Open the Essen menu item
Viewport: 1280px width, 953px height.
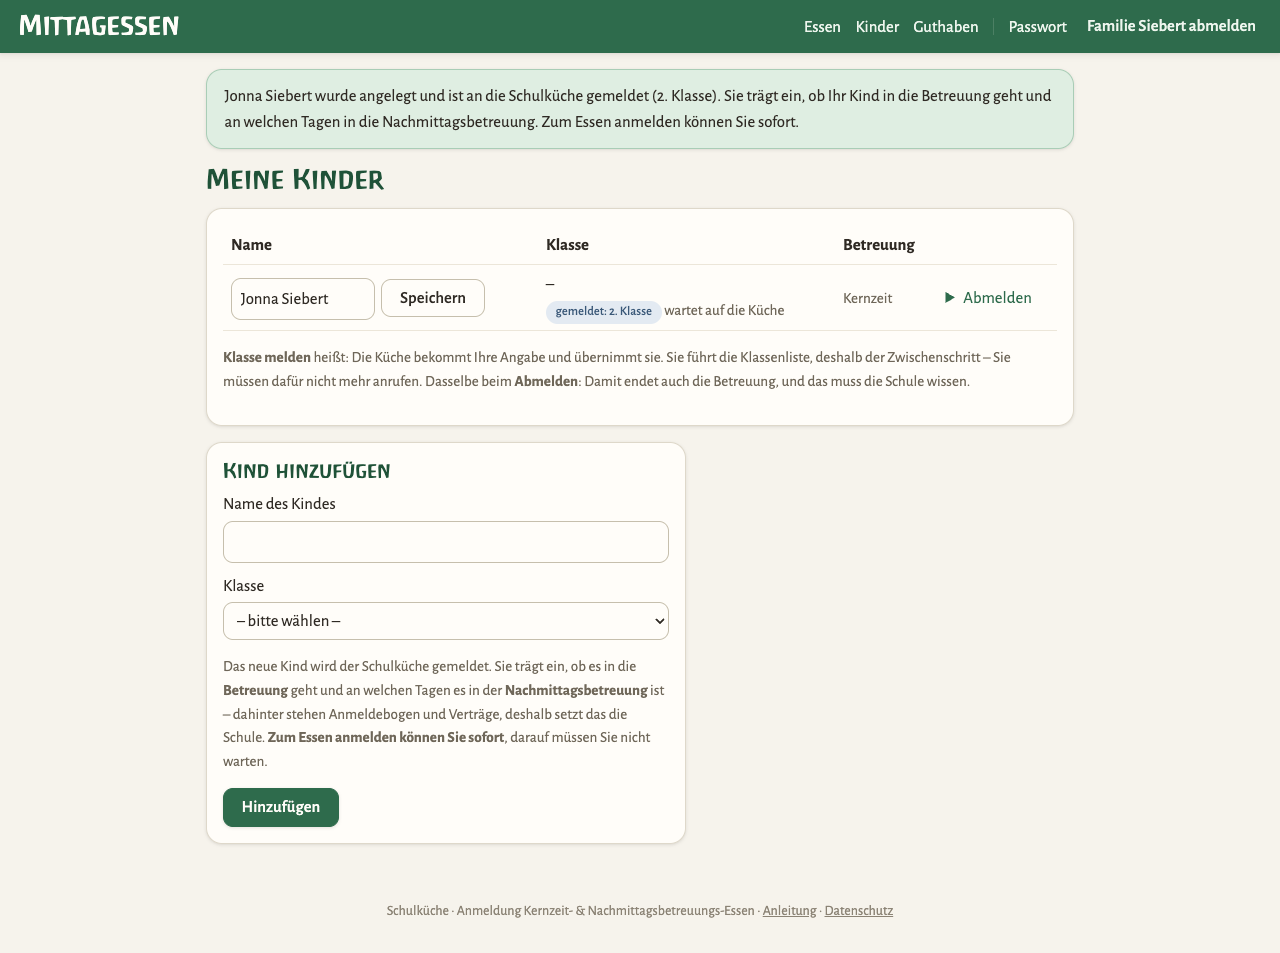[822, 27]
